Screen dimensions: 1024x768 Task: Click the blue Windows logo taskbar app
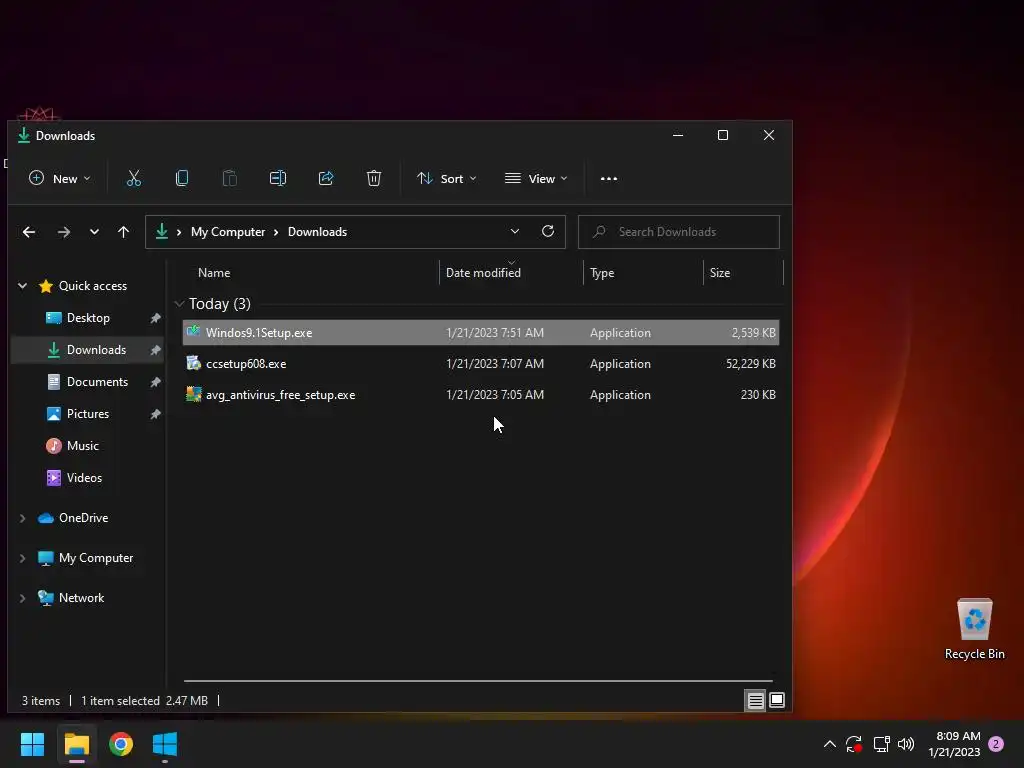(x=165, y=744)
